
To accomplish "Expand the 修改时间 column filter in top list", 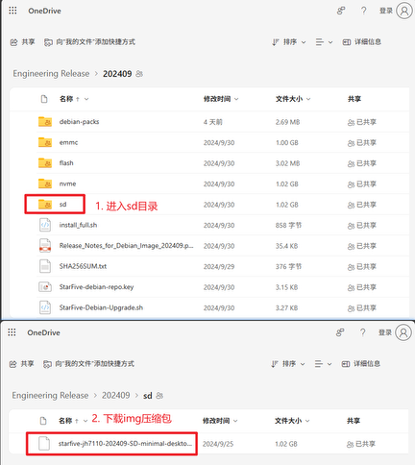I will click(x=221, y=99).
